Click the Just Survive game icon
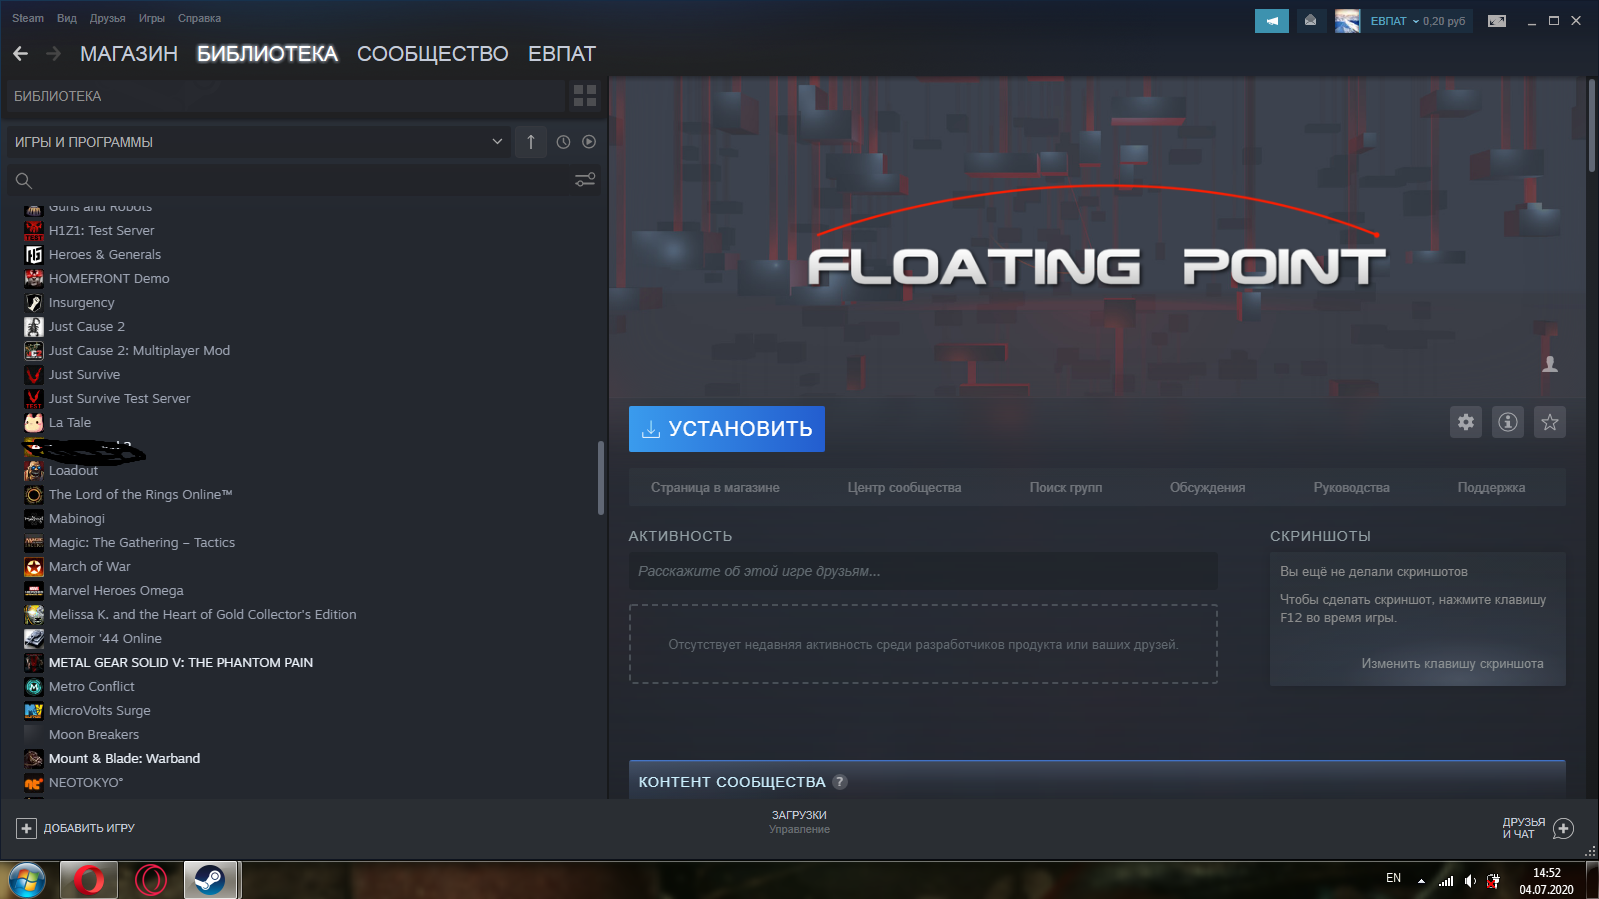The image size is (1599, 899). (x=34, y=374)
